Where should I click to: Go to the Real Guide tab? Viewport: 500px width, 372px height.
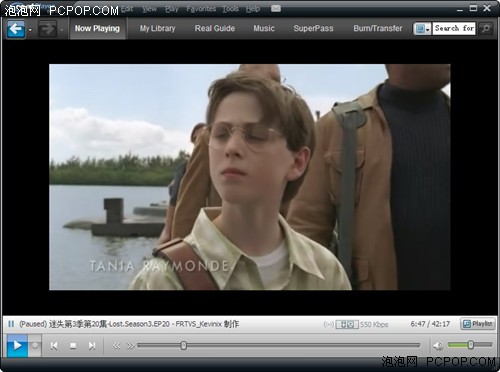pos(215,29)
